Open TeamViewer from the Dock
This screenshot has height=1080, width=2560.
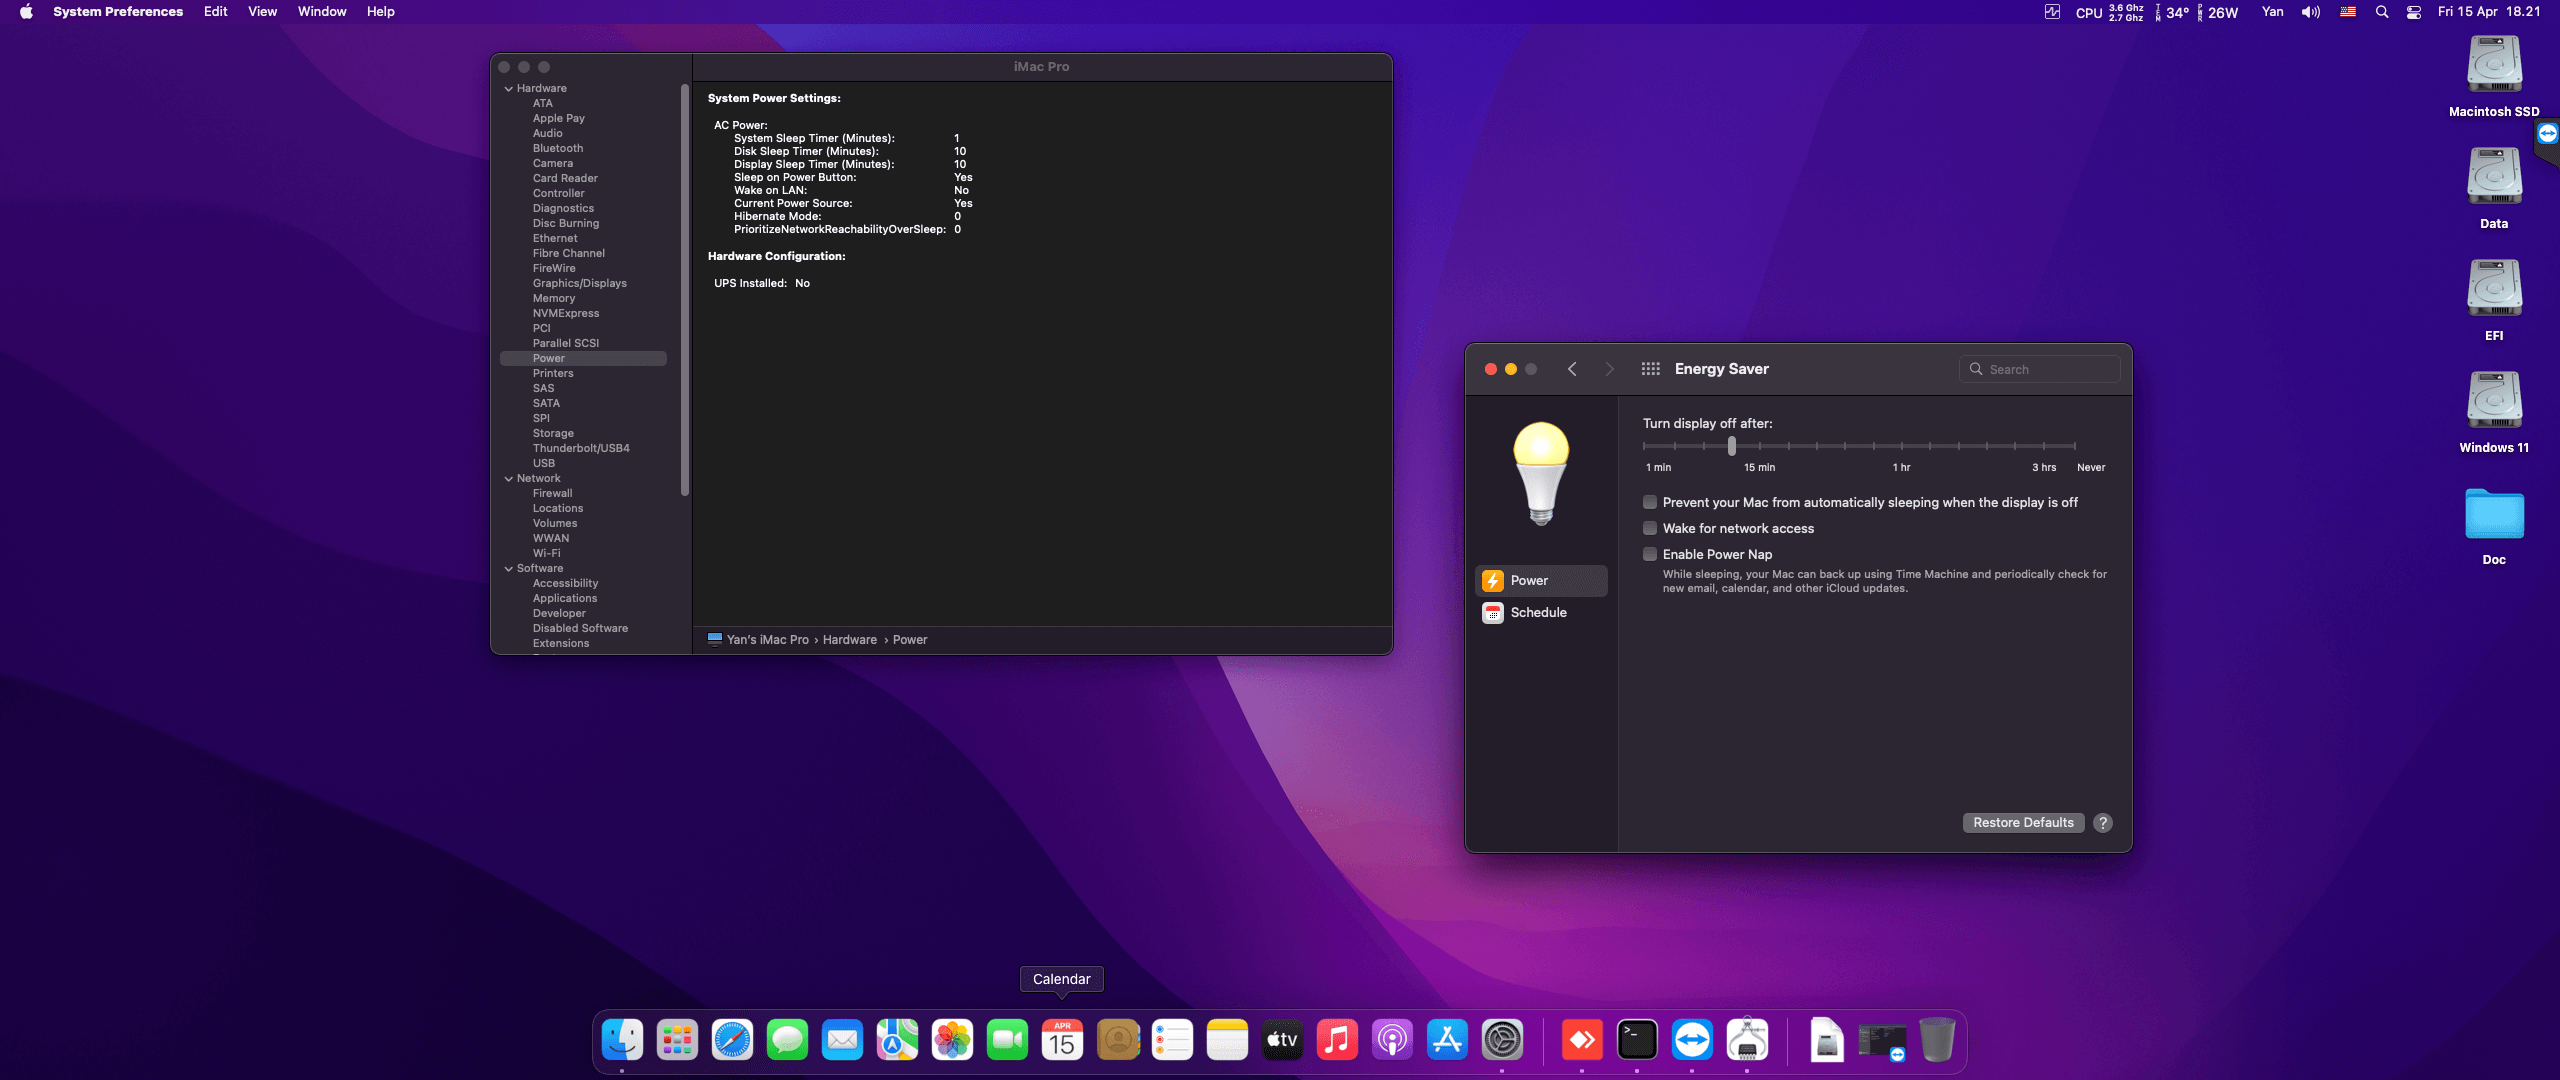click(x=1692, y=1040)
